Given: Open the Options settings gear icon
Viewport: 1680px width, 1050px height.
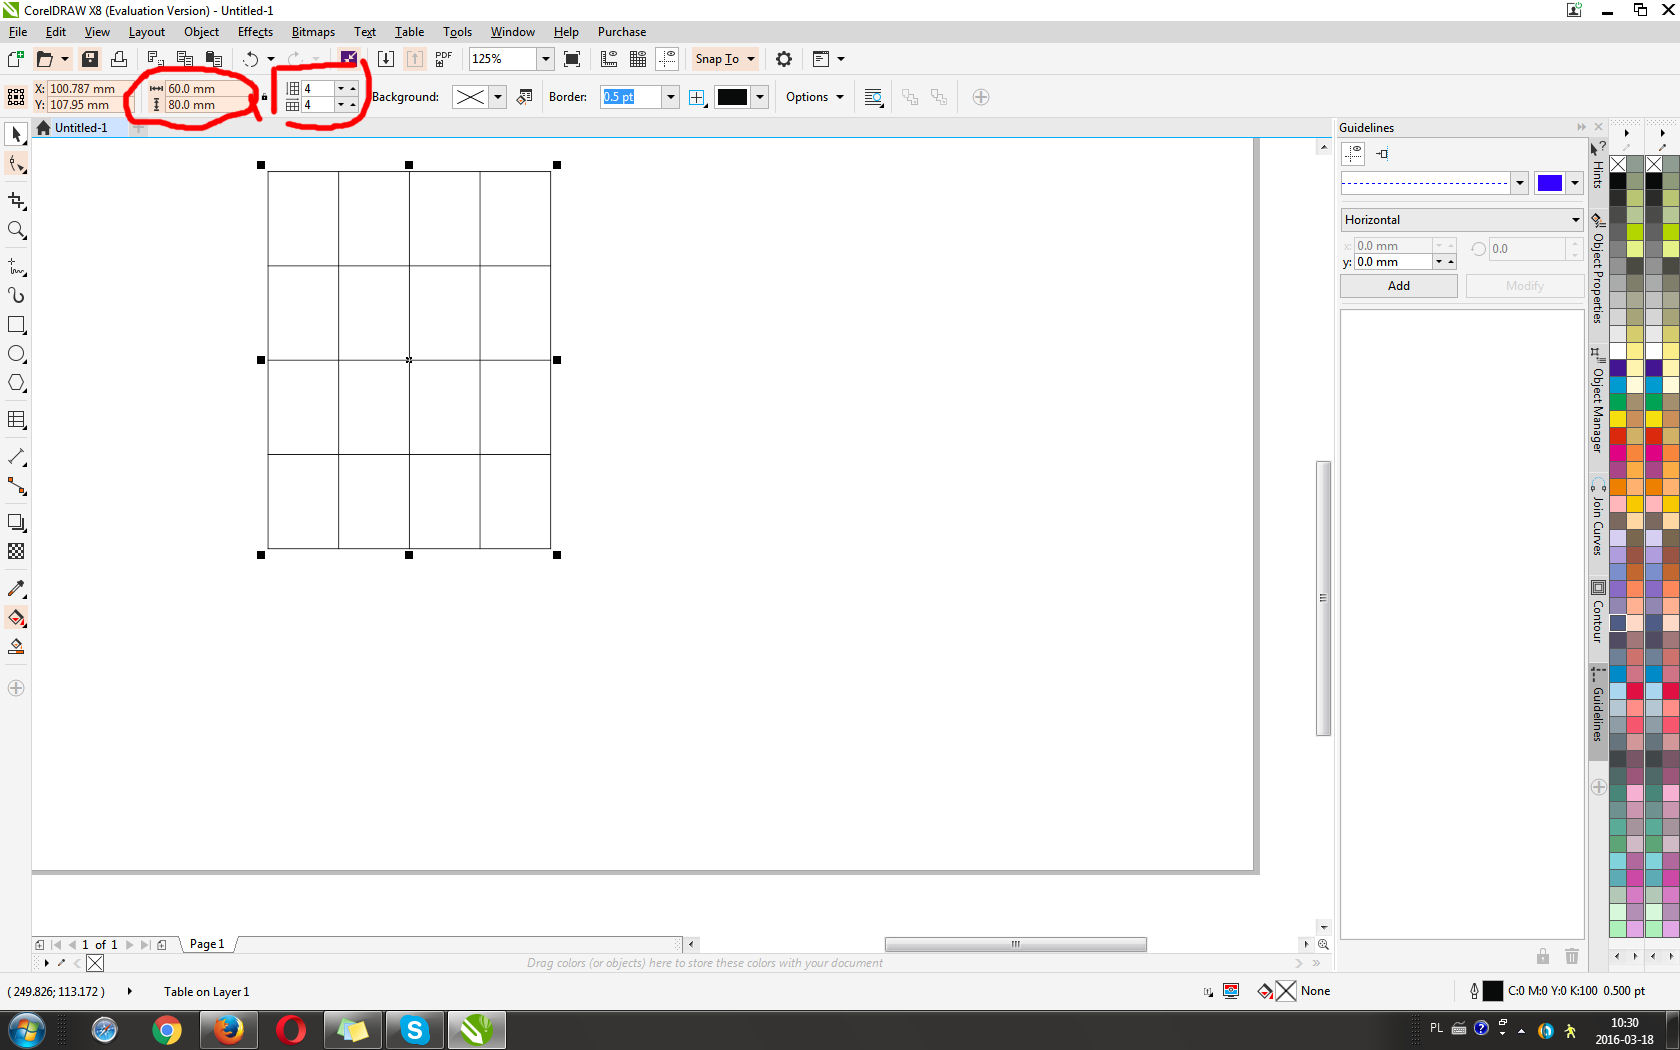Looking at the screenshot, I should click(784, 59).
